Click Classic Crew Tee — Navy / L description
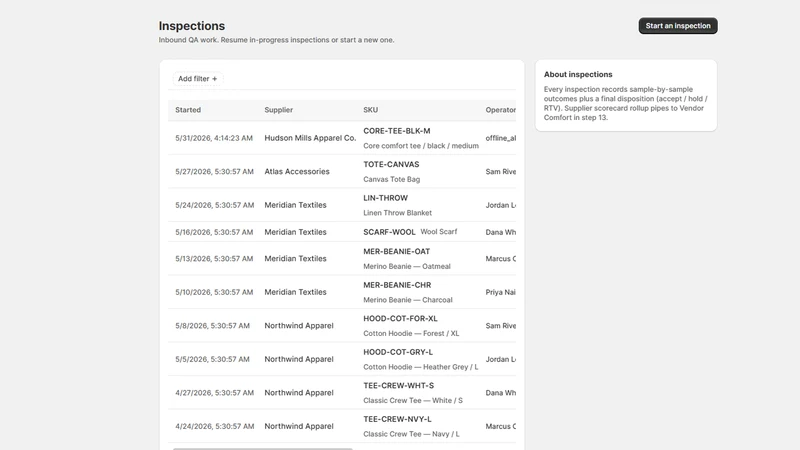 tap(411, 434)
